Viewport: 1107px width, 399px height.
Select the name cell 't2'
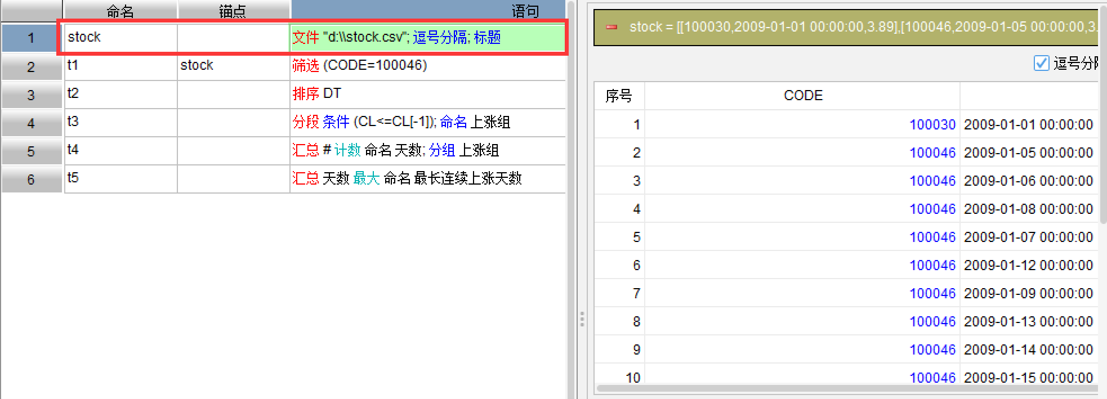[x=120, y=95]
